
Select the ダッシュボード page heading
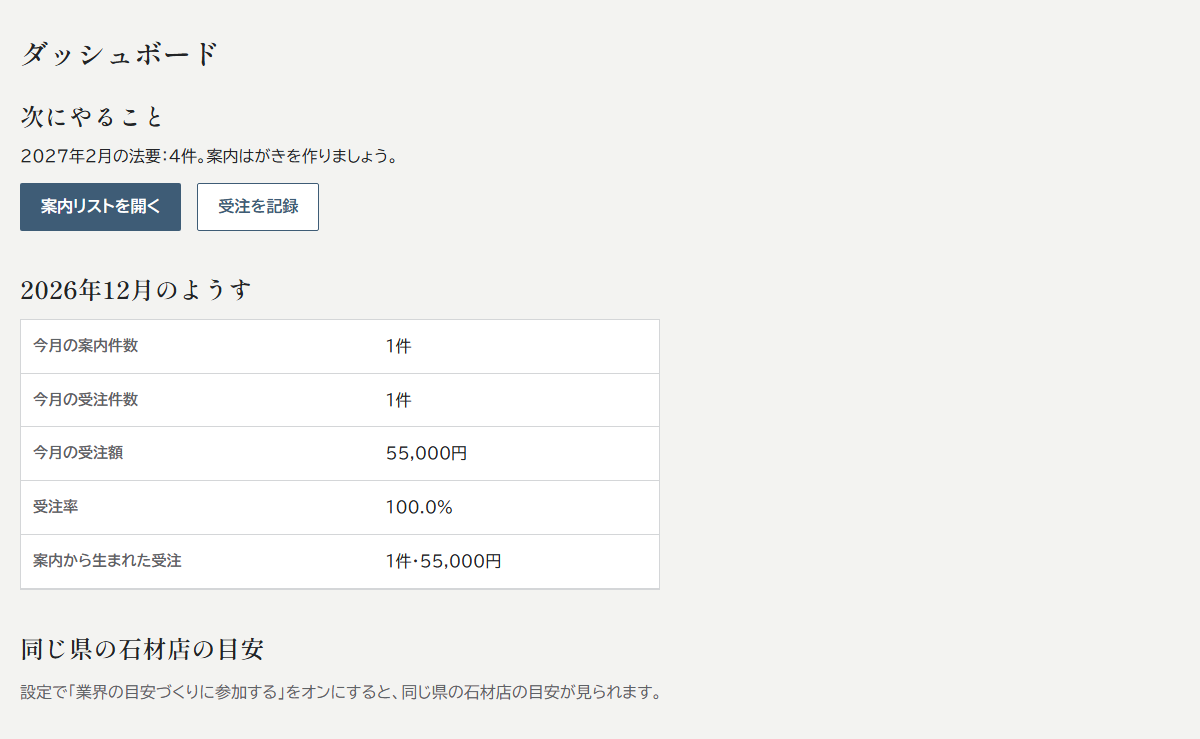[119, 54]
